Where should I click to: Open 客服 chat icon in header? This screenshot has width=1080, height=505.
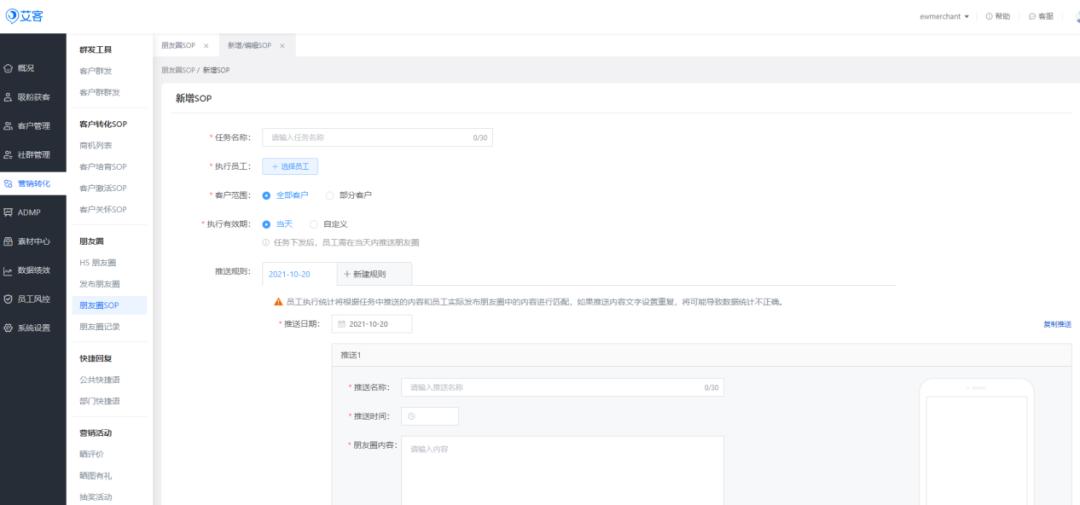pyautogui.click(x=1031, y=16)
